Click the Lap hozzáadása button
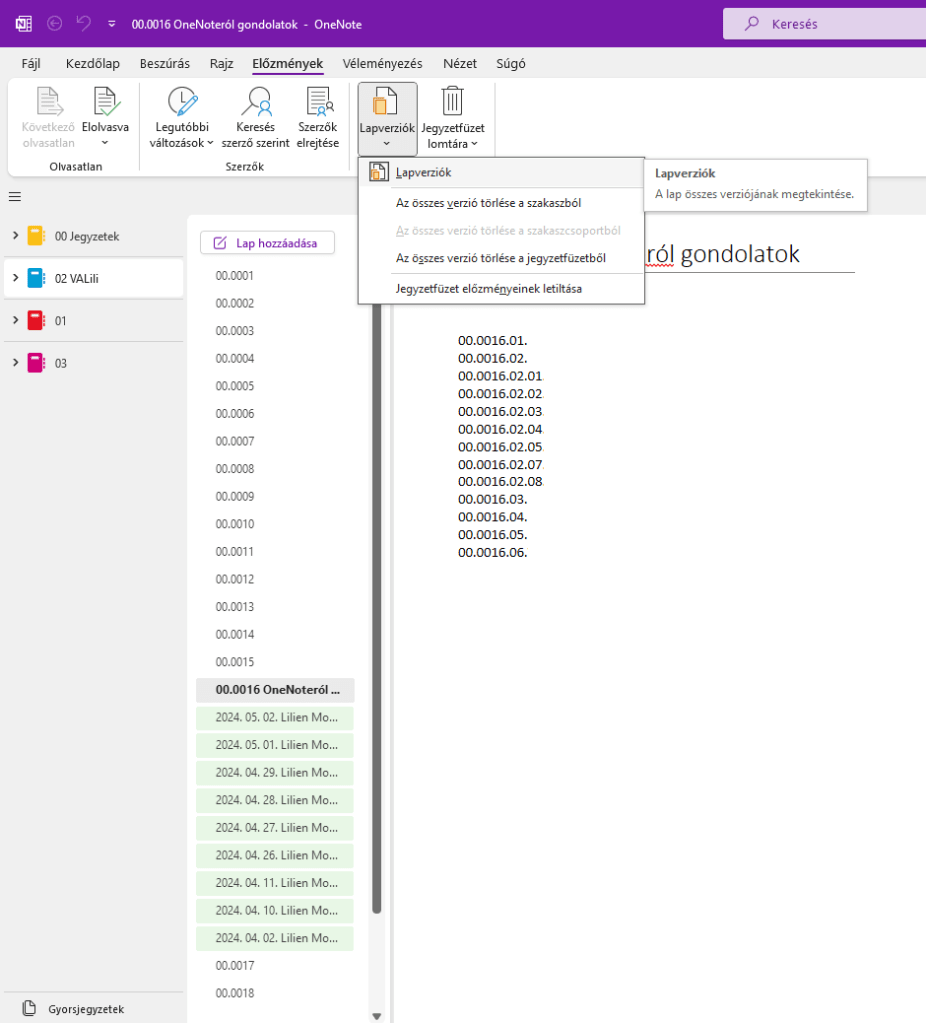This screenshot has height=1023, width=926. click(267, 243)
